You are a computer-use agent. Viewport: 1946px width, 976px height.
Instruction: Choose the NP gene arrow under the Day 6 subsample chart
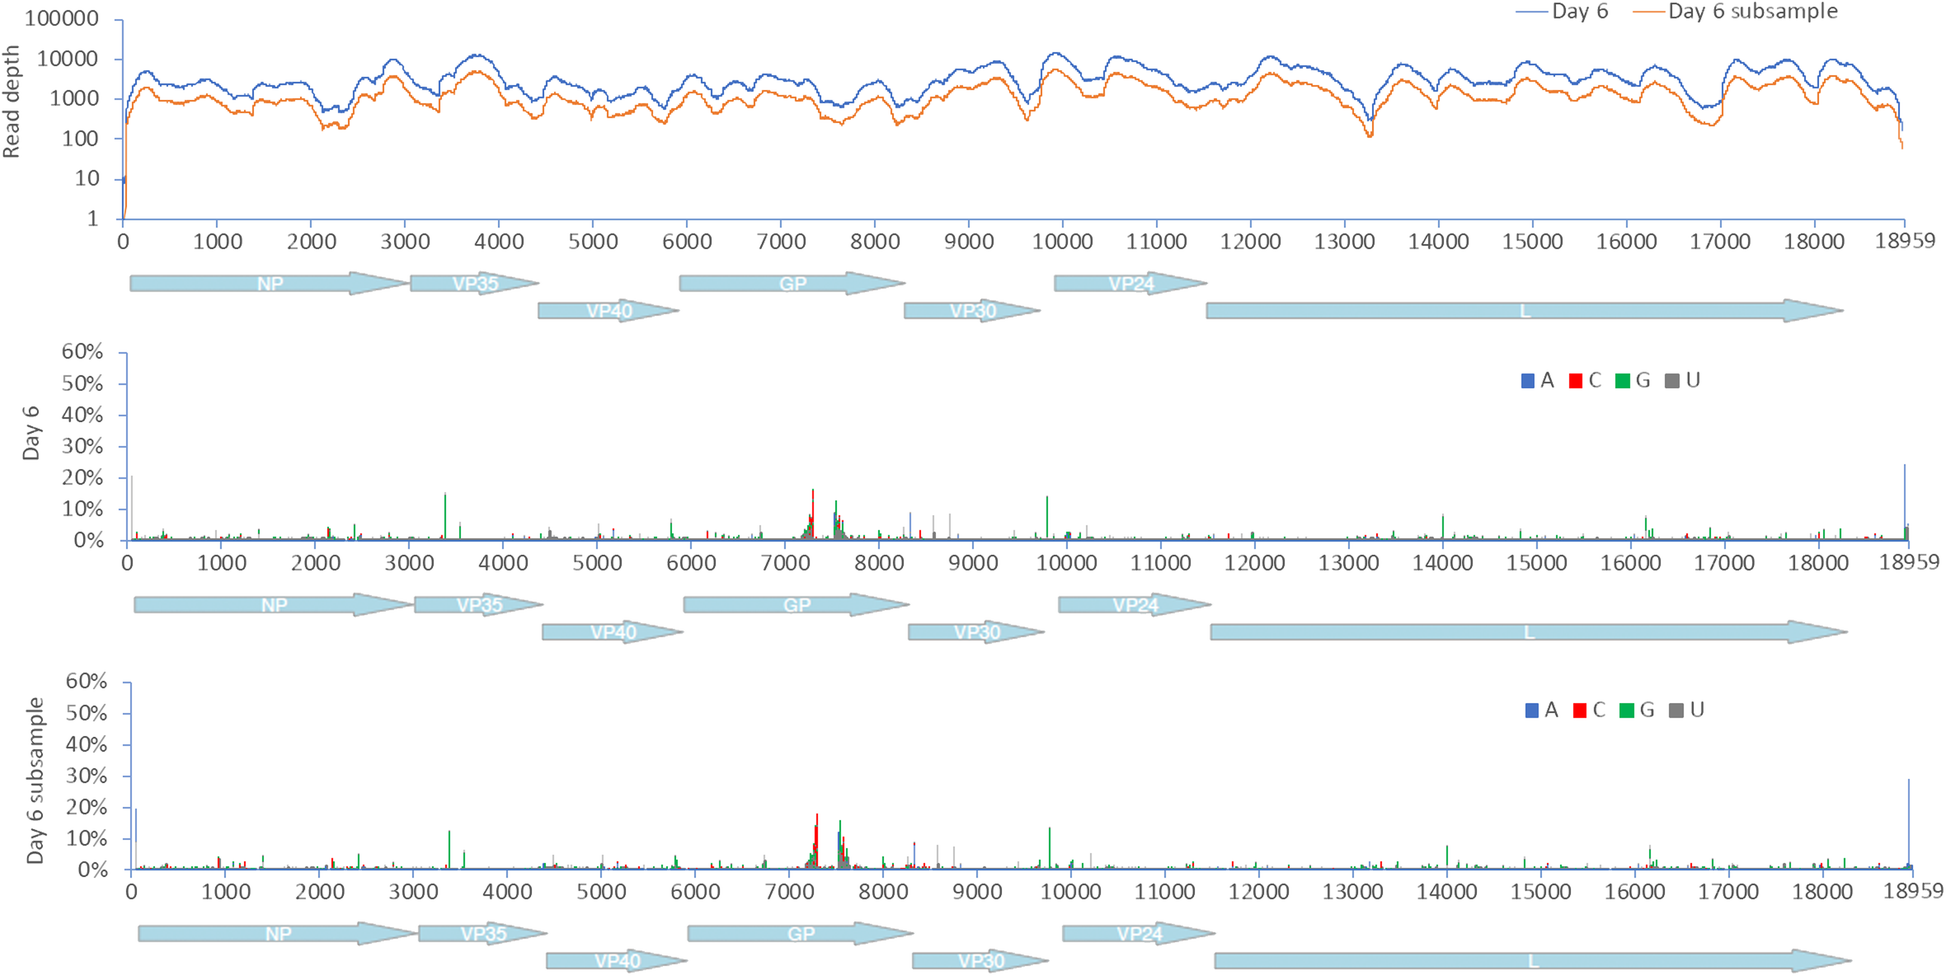(278, 934)
